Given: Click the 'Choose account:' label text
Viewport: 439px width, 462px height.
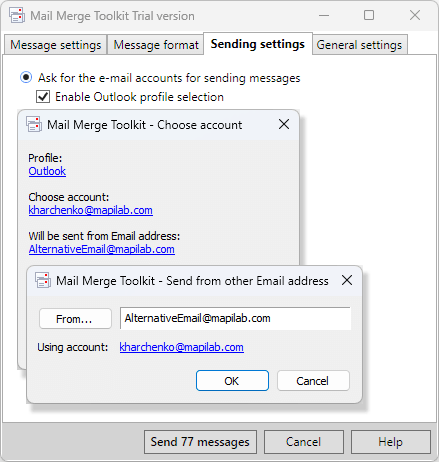Looking at the screenshot, I should click(69, 197).
